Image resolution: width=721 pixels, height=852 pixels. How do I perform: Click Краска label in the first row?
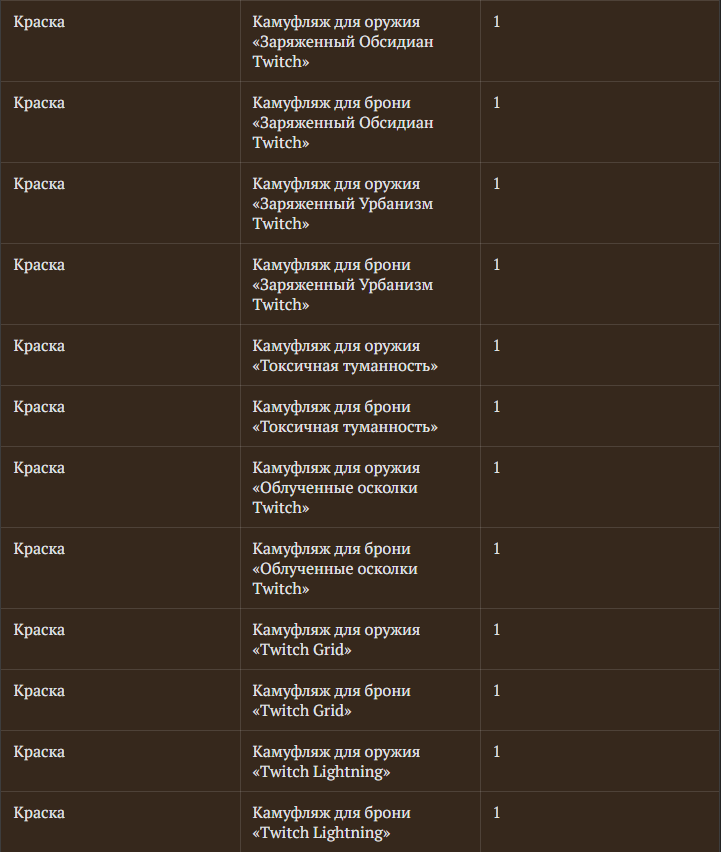39,22
